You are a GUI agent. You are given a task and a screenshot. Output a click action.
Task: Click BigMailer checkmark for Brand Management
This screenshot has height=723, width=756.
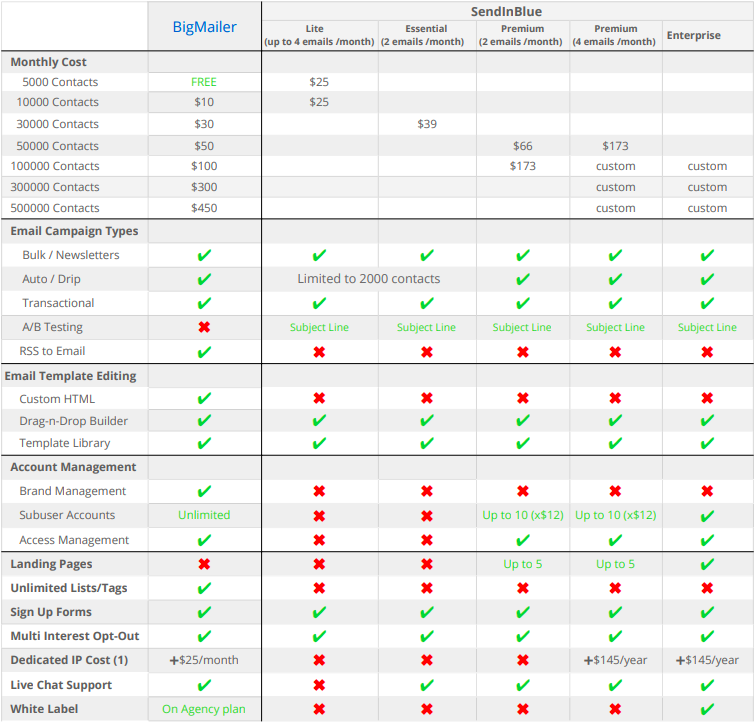point(204,492)
